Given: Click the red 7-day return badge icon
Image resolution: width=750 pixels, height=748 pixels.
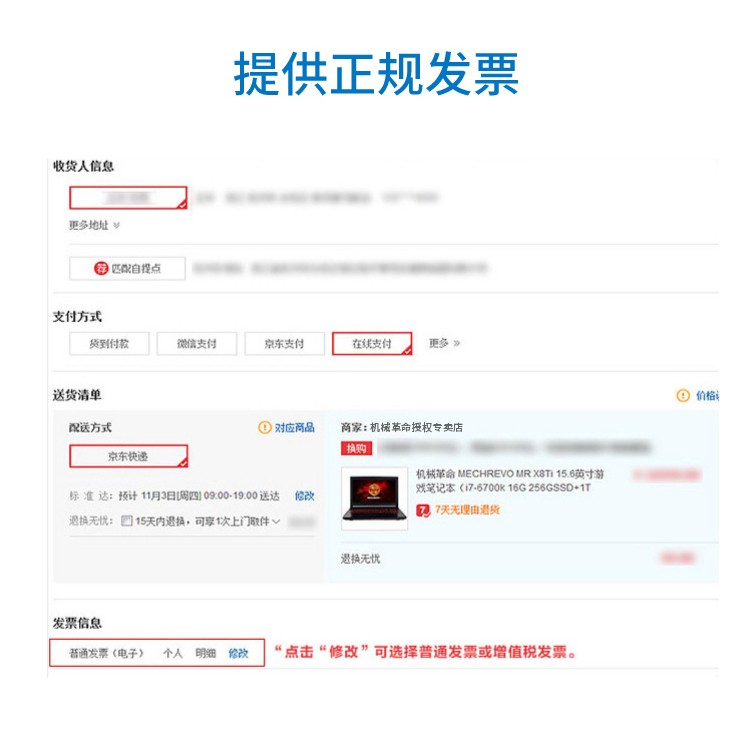Looking at the screenshot, I should 423,510.
